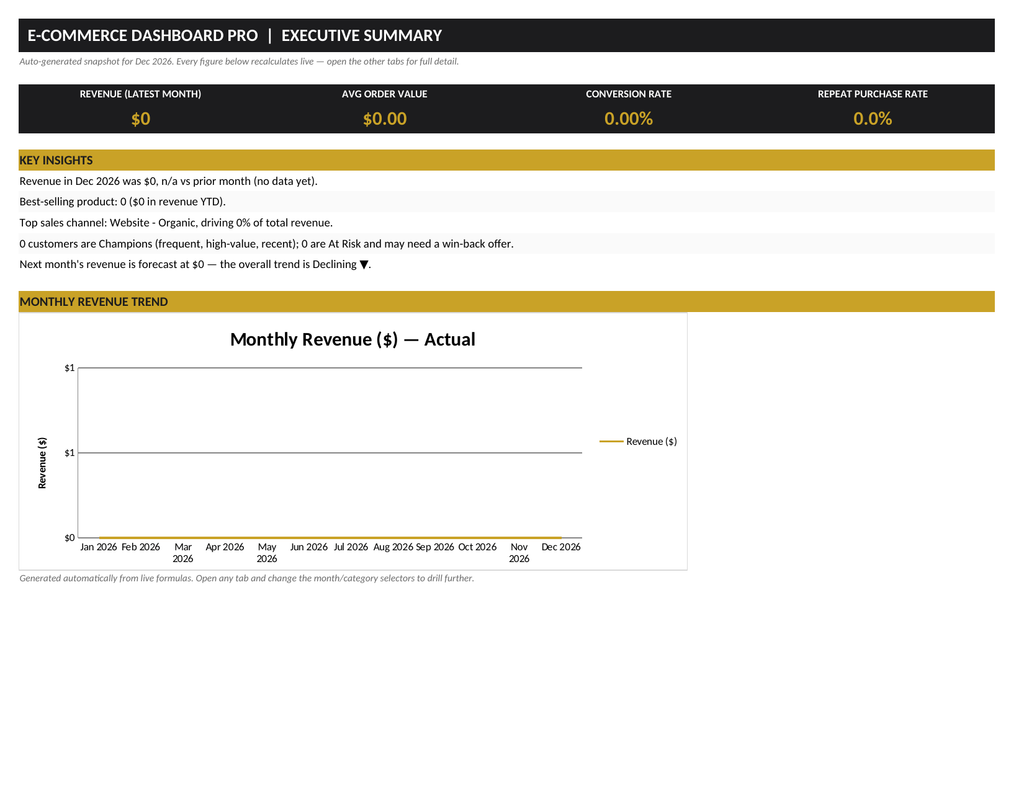Select the $0.00 average order value
Screen dimensions: 1024x791
pyautogui.click(x=385, y=119)
